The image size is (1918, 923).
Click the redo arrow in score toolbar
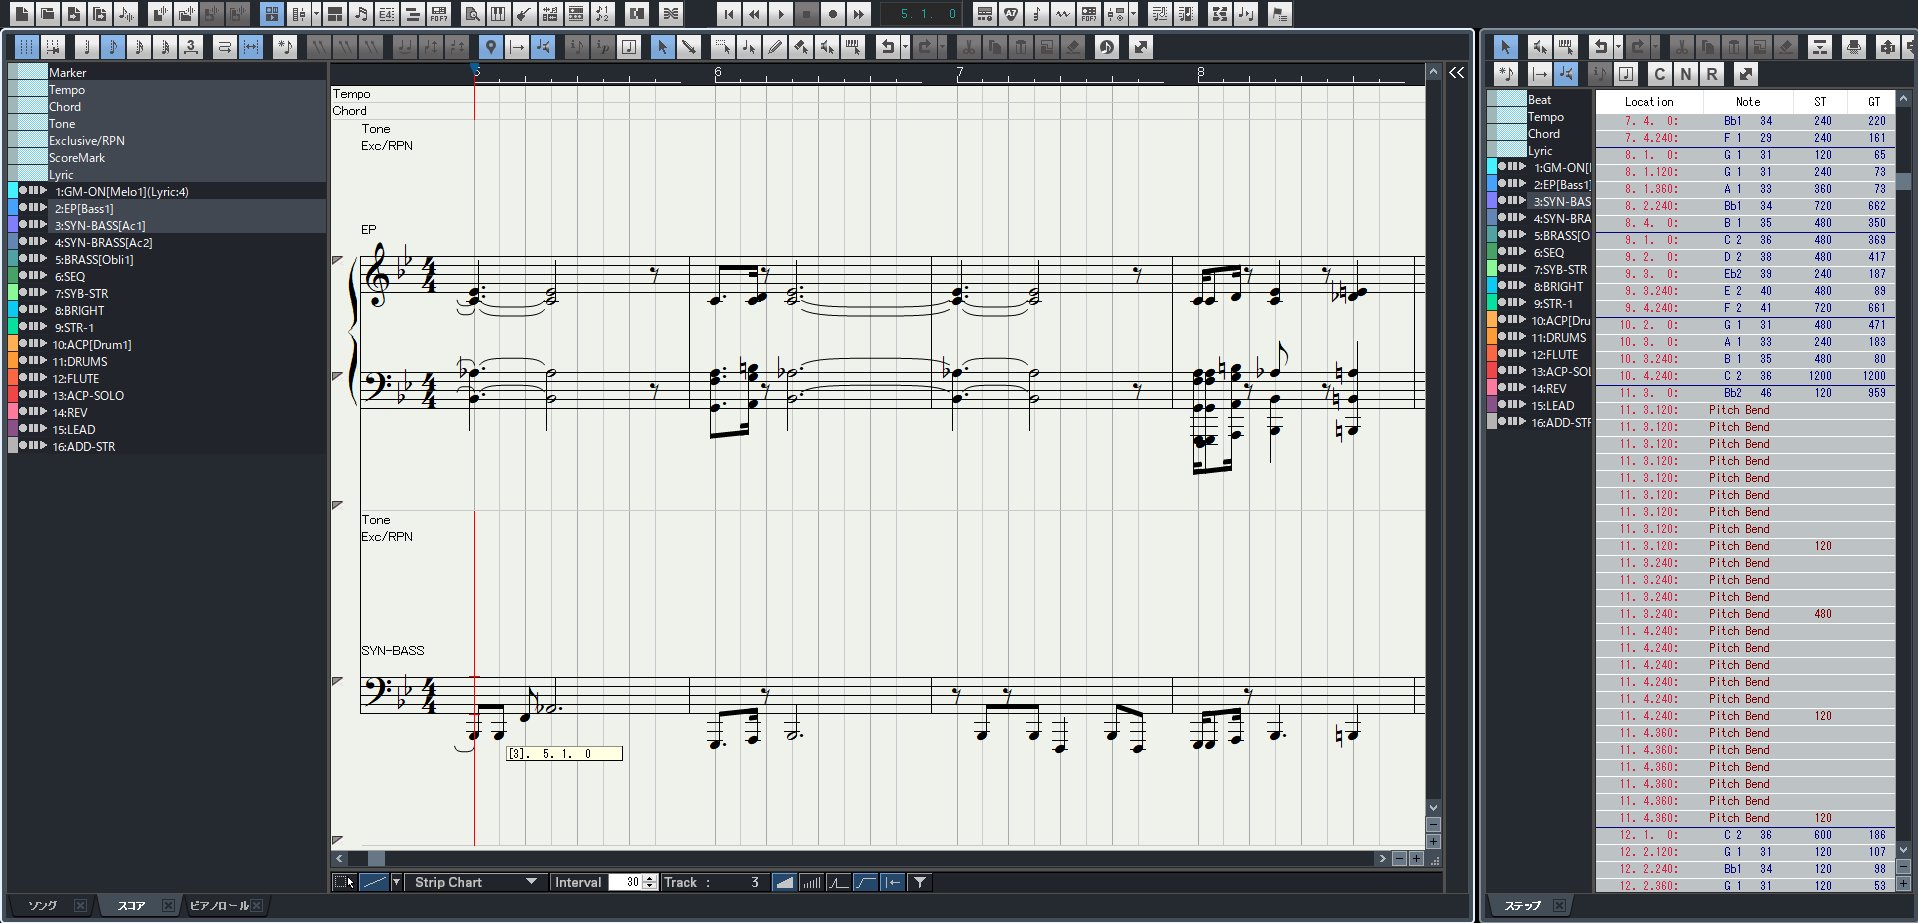coord(925,46)
